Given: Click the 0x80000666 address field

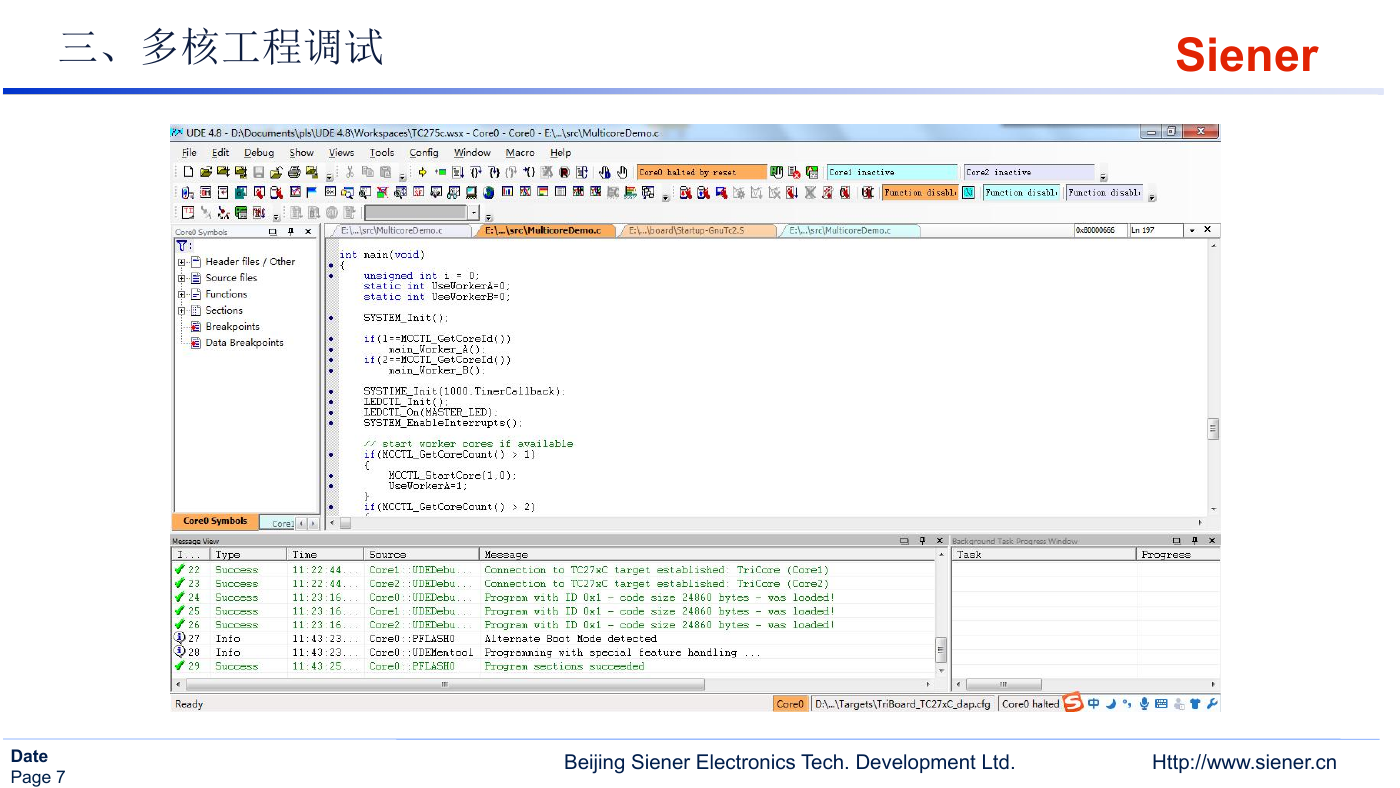Looking at the screenshot, I should pyautogui.click(x=1100, y=231).
